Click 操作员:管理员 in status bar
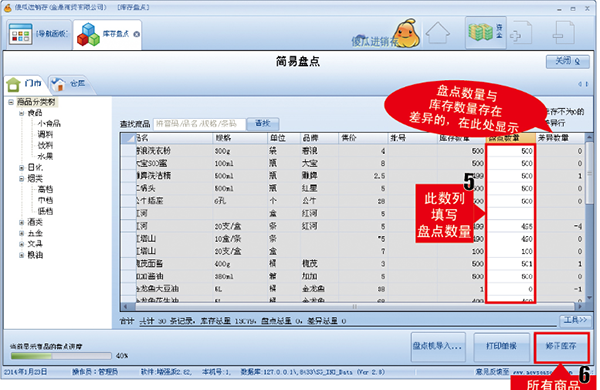Screen dimensions: 600x390 click(95, 372)
